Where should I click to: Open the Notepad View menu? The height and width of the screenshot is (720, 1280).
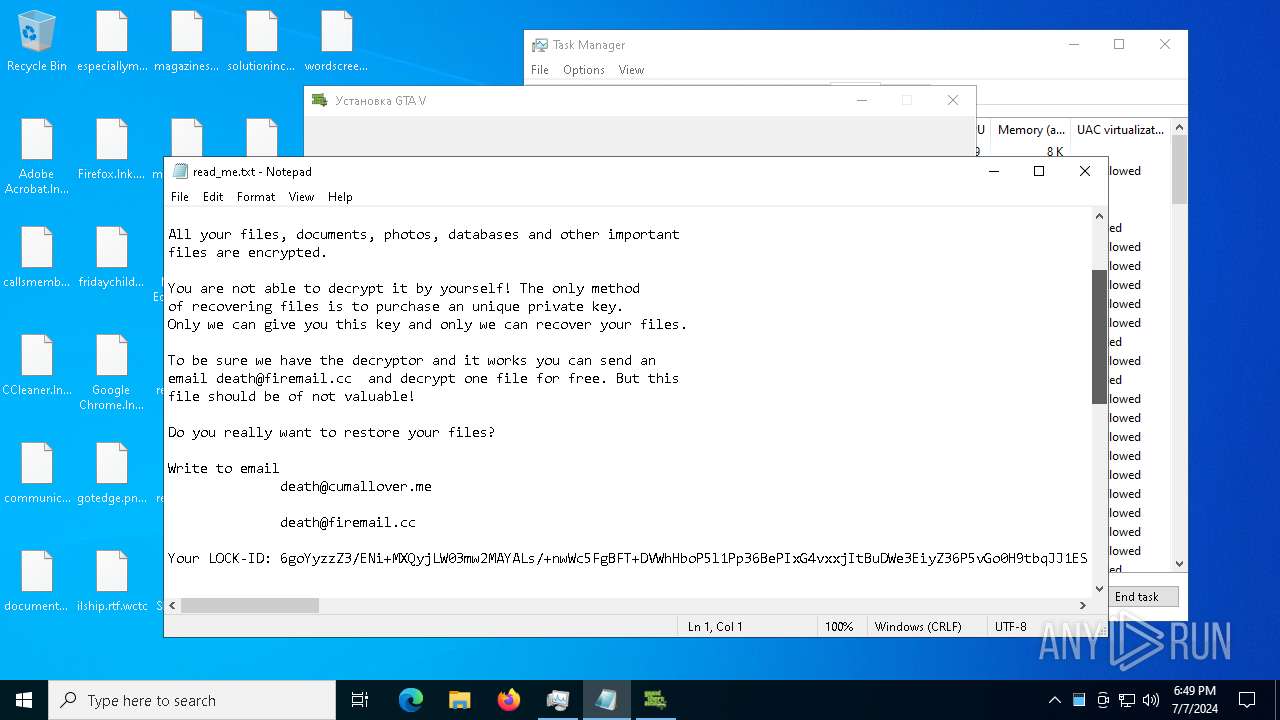click(x=301, y=197)
